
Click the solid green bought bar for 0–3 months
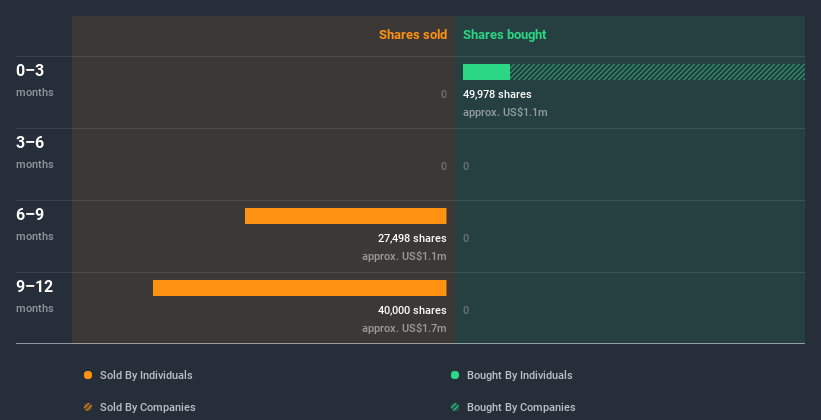(x=486, y=72)
